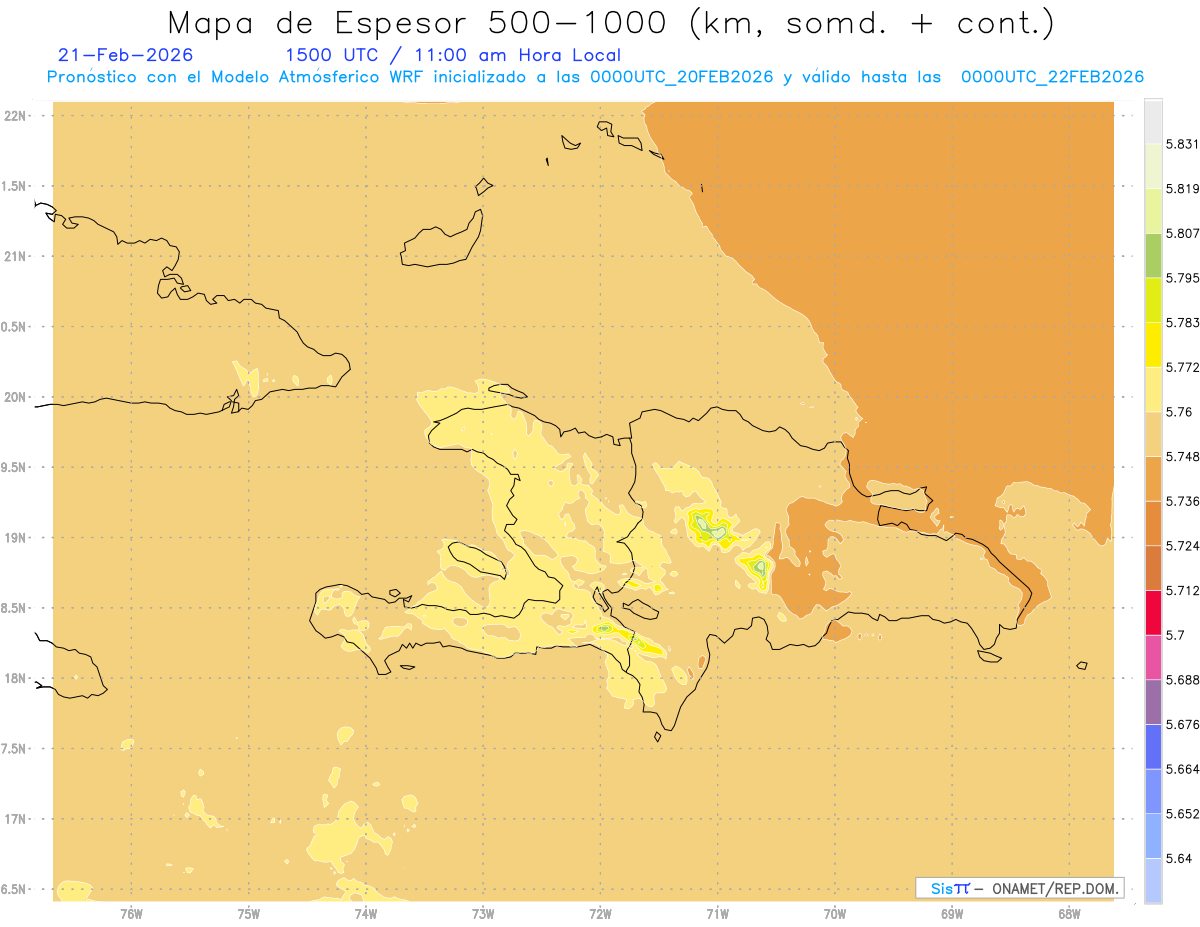
Task: Click the 5.724 colorbar value
Action: [1182, 546]
